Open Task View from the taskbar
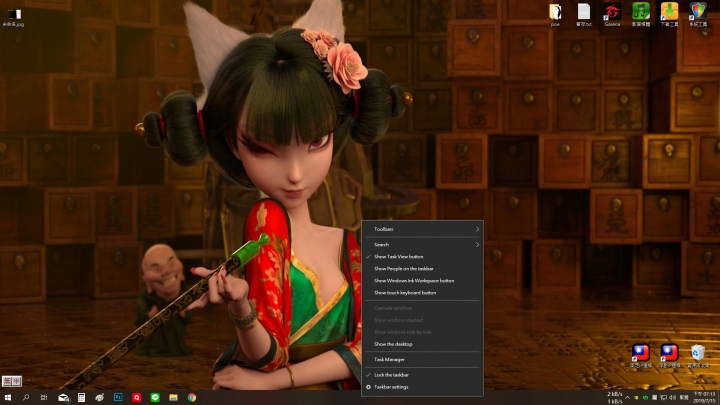720x405 pixels. click(x=44, y=398)
